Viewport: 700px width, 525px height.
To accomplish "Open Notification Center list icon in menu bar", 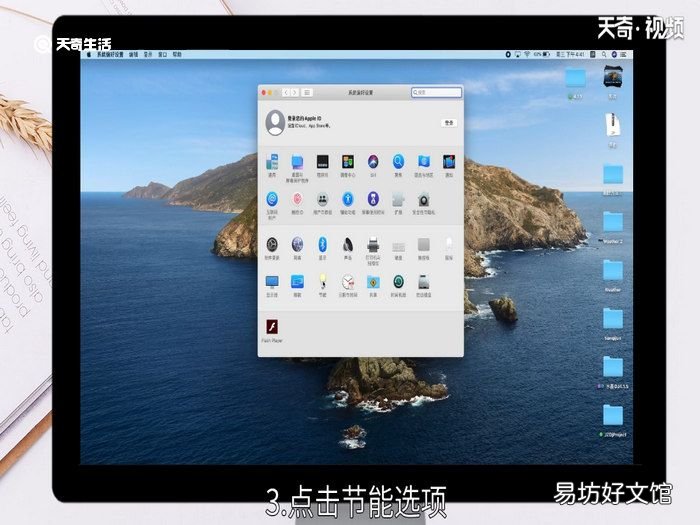I will tap(623, 54).
